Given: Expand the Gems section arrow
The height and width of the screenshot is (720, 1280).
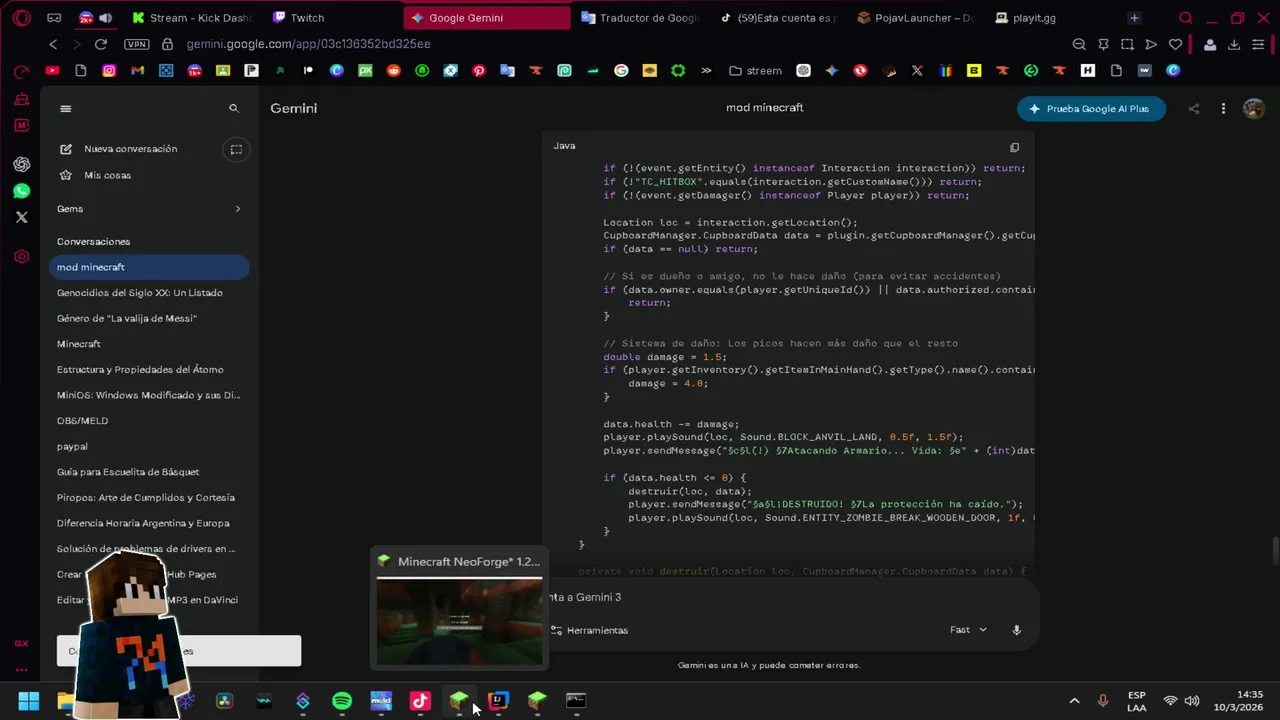Looking at the screenshot, I should tap(238, 209).
